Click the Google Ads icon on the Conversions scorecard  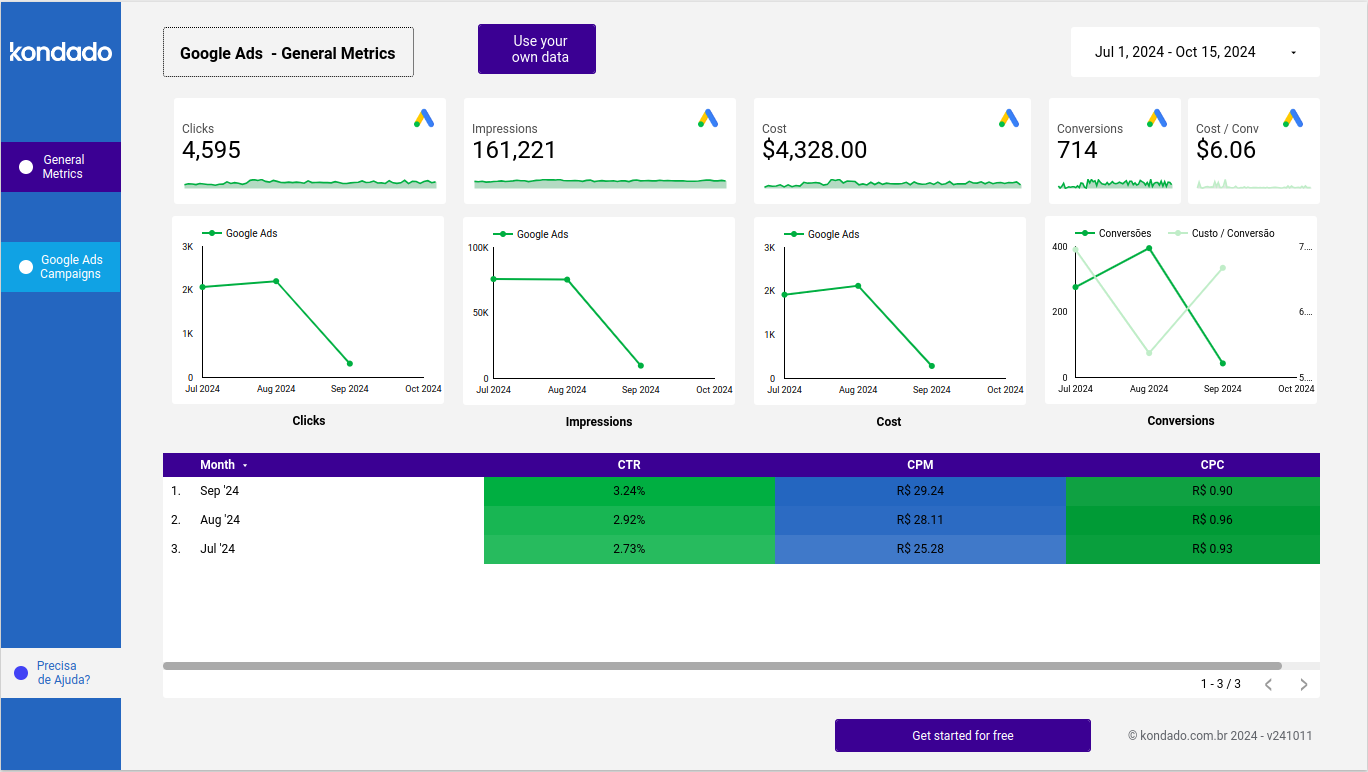(1157, 118)
